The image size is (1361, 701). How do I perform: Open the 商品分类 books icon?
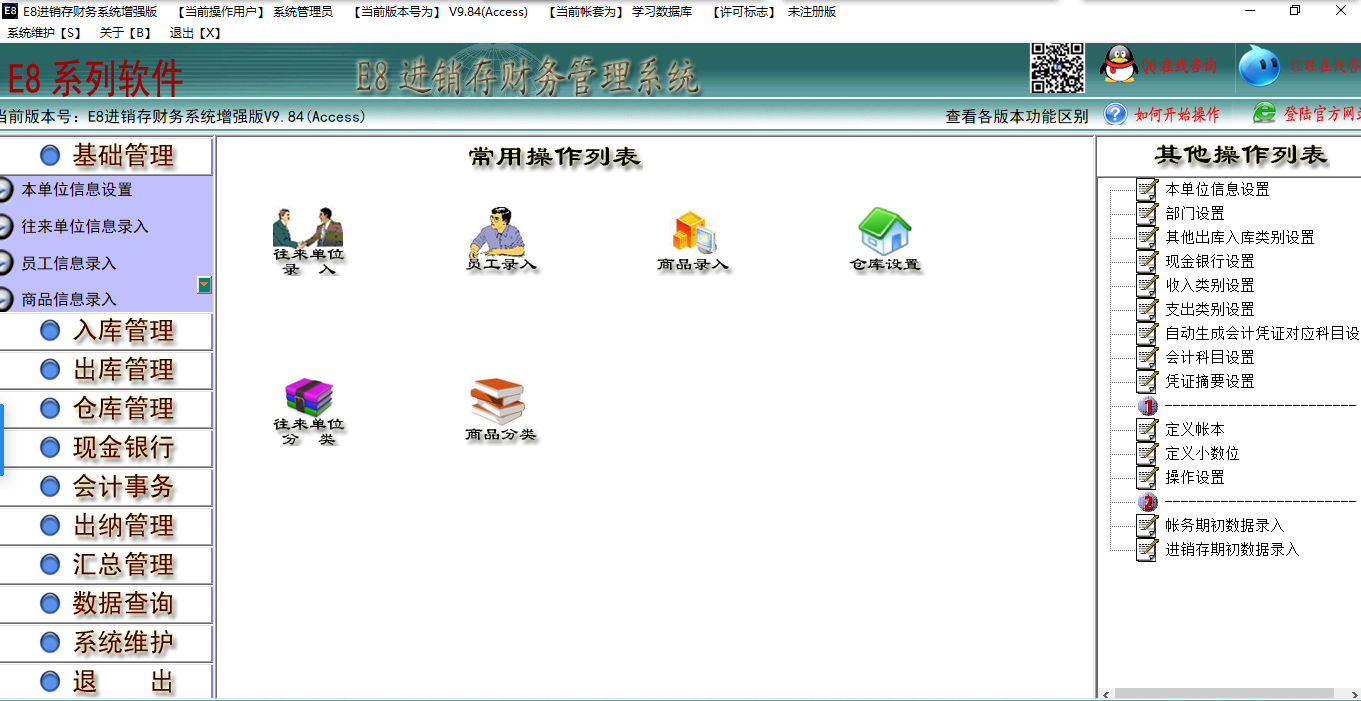tap(500, 410)
